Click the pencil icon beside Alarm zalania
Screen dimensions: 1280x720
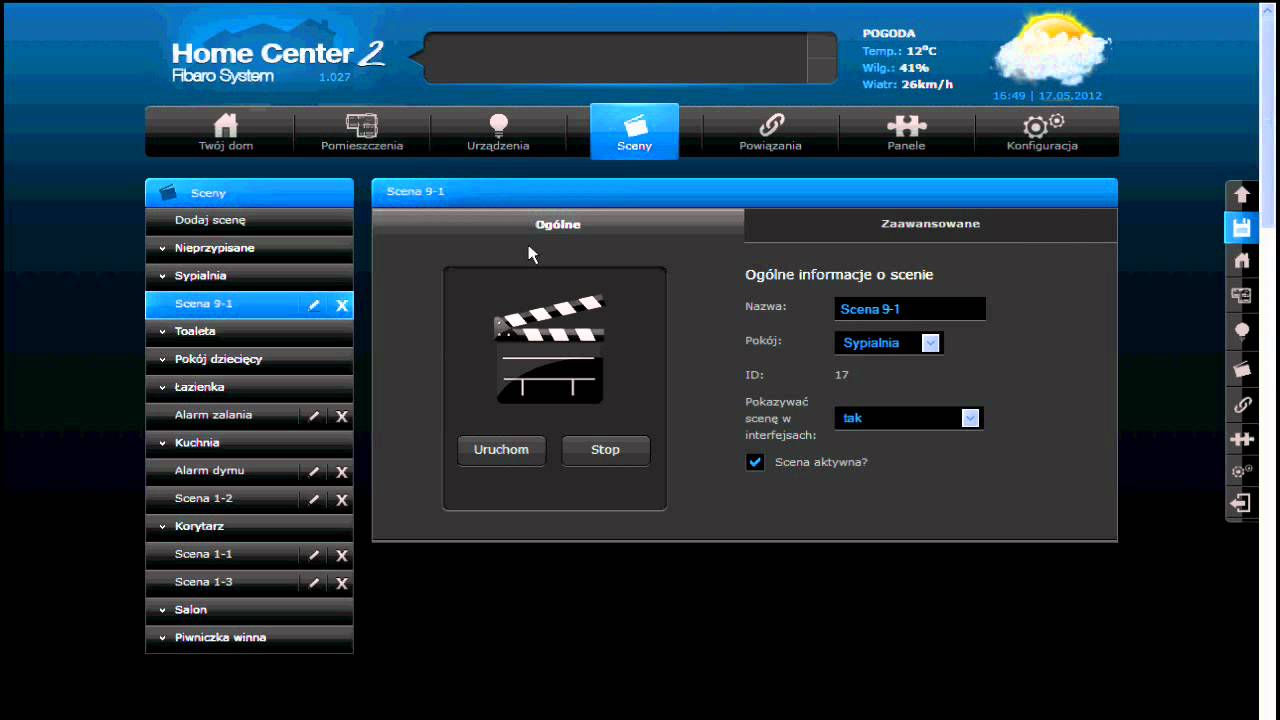[314, 416]
